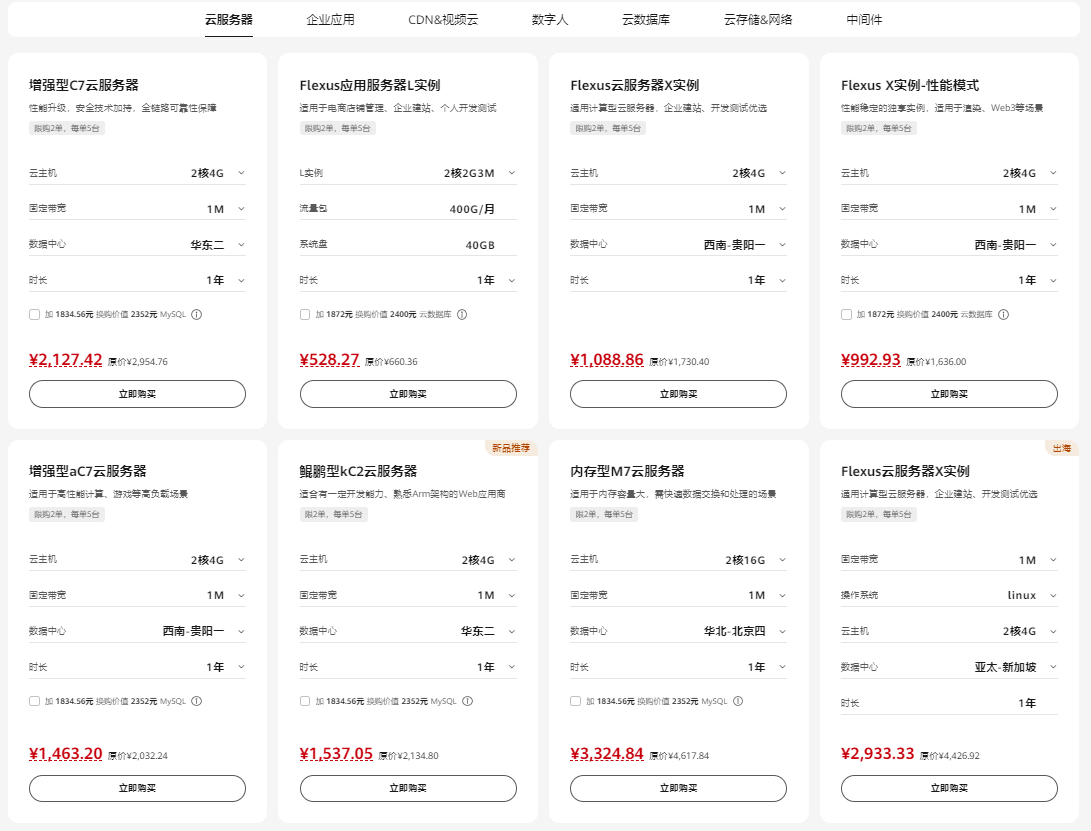
Task: Click the ¥2,127.42 price
Action: [x=65, y=360]
